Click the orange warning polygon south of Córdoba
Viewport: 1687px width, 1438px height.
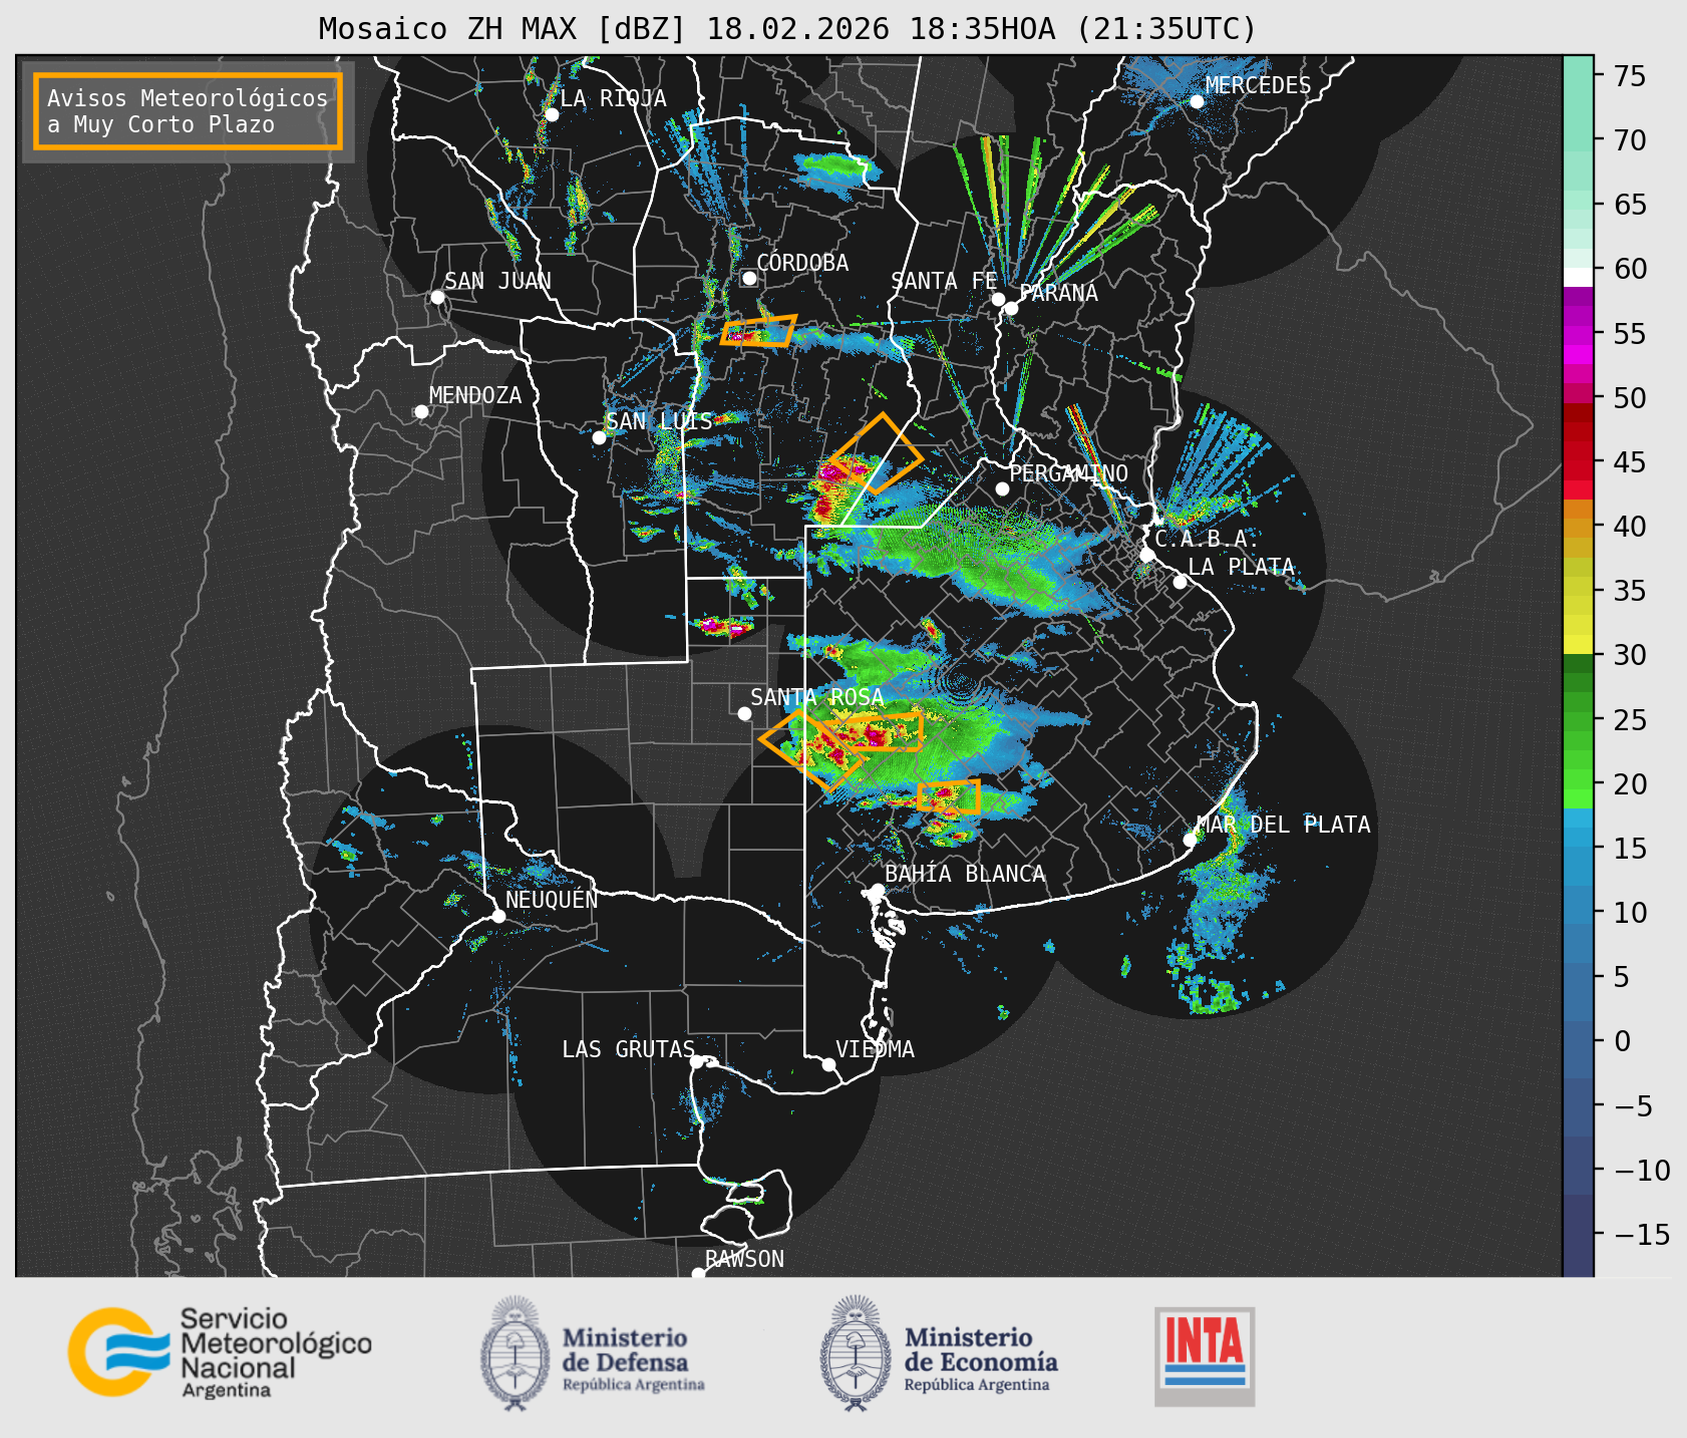(x=759, y=331)
